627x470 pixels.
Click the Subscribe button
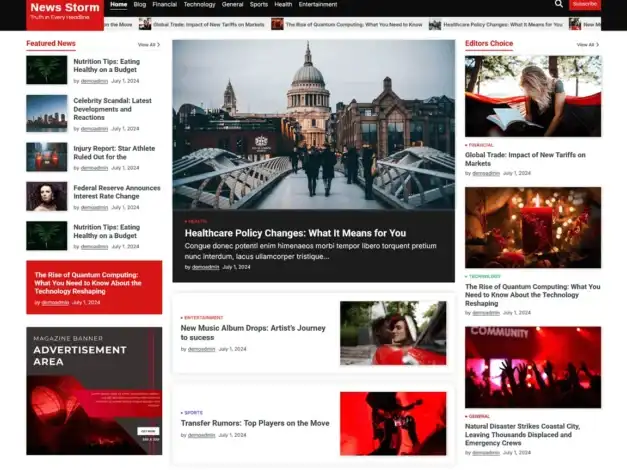[585, 4]
